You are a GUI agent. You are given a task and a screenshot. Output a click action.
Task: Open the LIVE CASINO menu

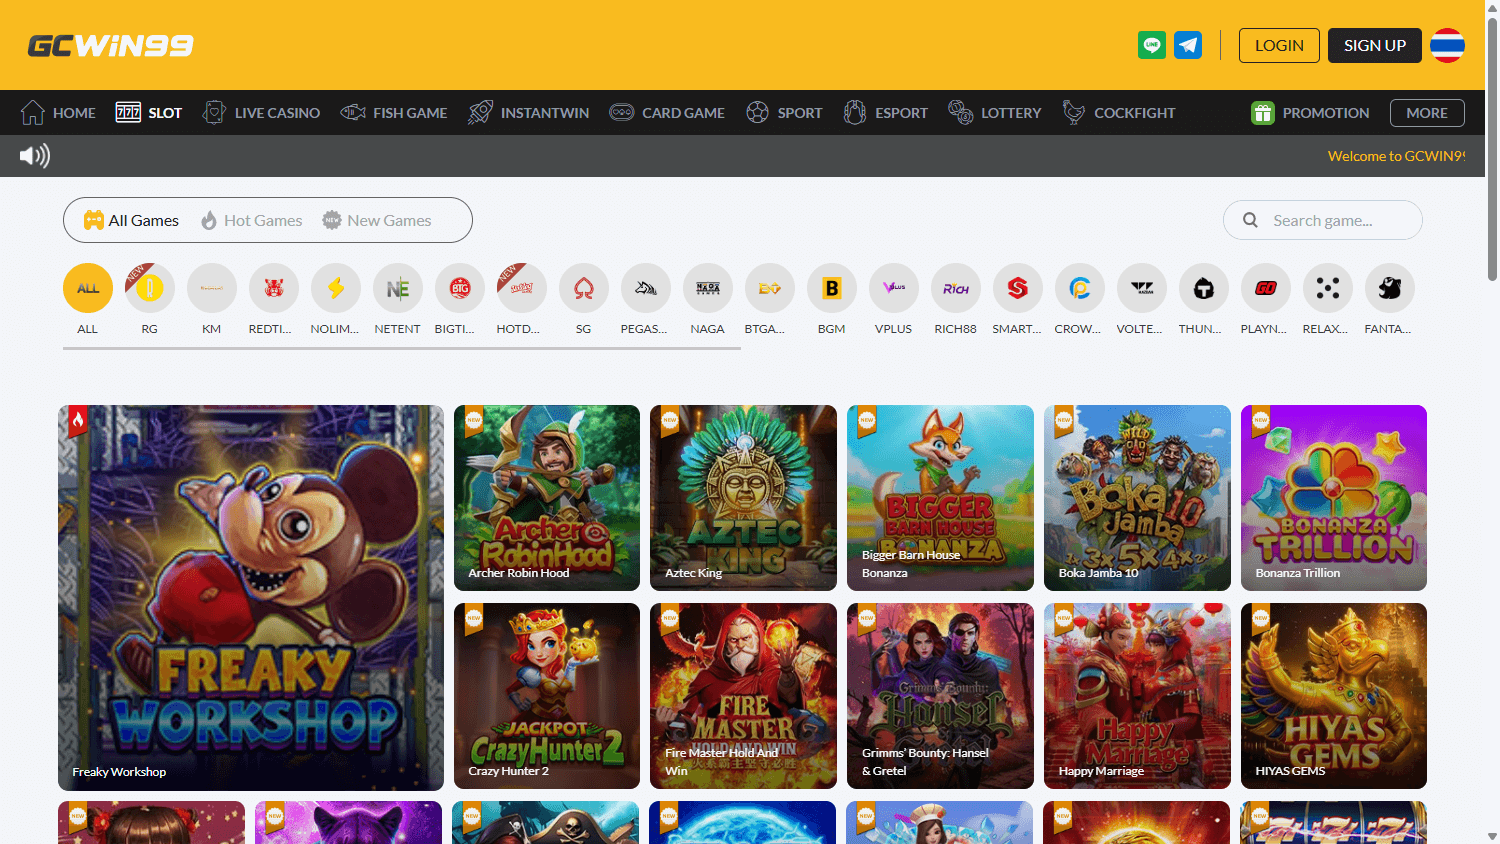coord(261,112)
